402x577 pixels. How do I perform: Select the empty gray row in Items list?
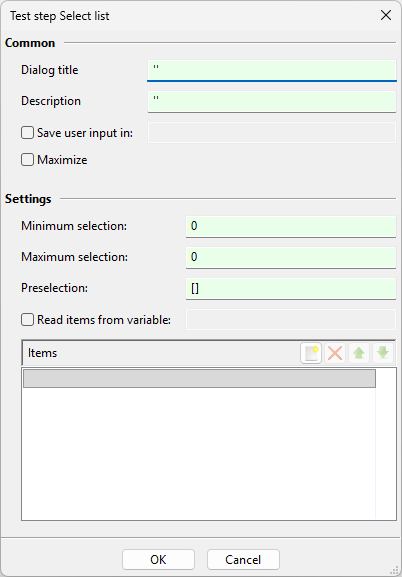click(199, 378)
